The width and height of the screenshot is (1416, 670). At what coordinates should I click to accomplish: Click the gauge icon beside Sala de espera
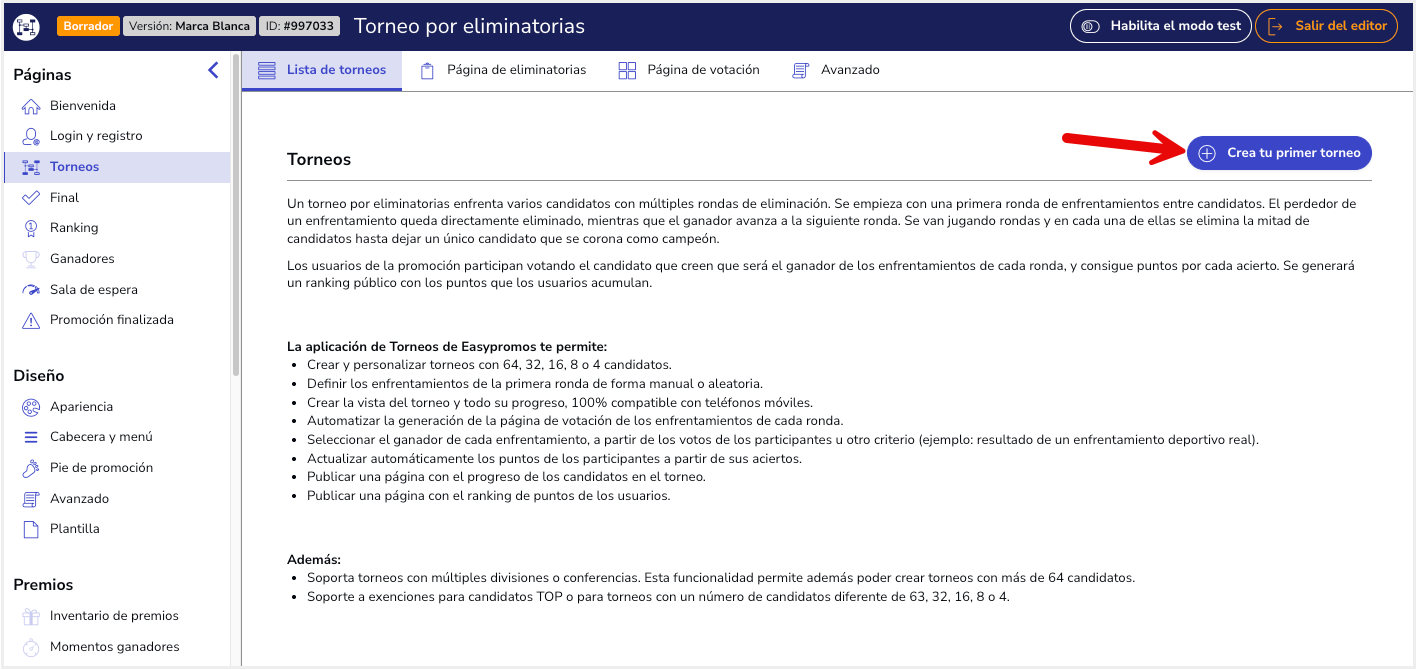(x=31, y=290)
